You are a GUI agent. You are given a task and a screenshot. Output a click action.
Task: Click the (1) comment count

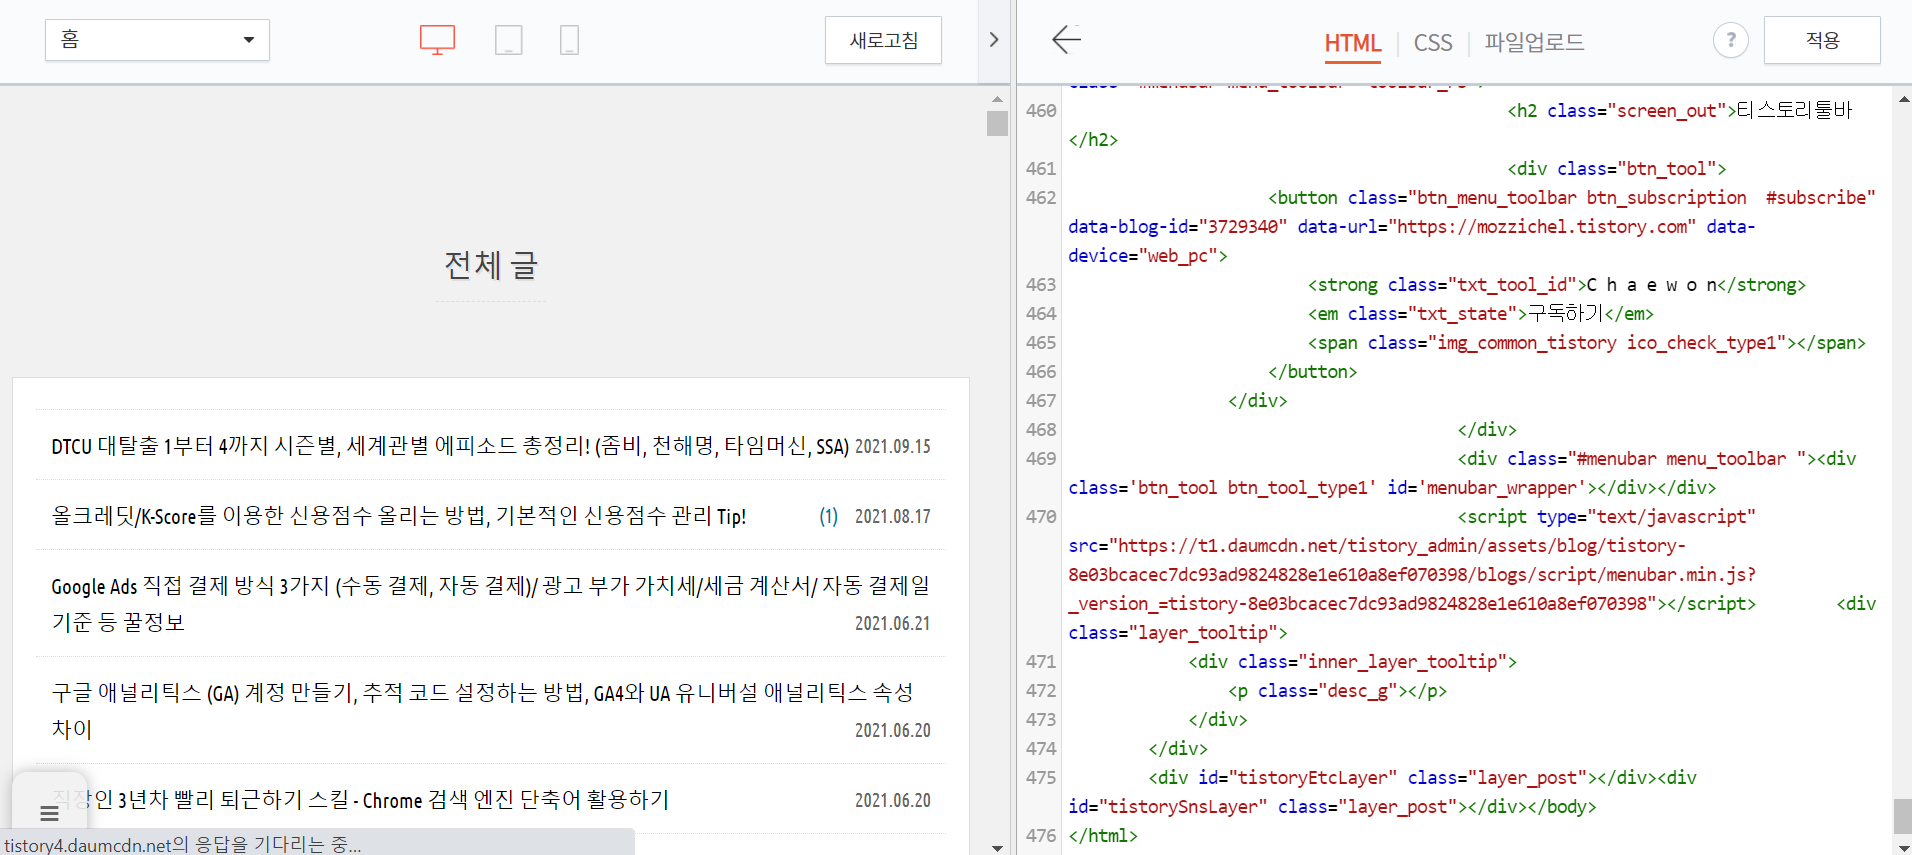pos(829,516)
